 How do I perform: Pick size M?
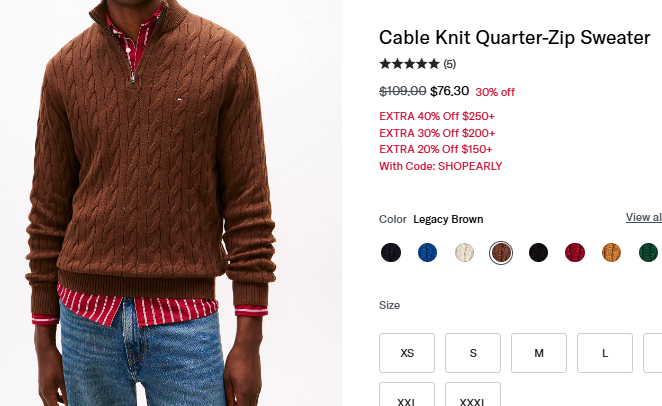coord(539,353)
